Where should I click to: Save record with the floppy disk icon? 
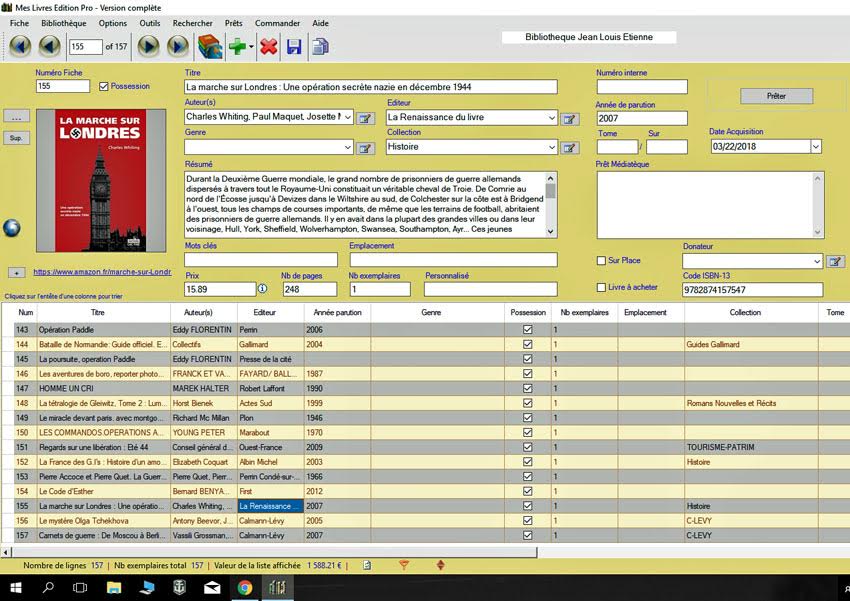tap(294, 46)
